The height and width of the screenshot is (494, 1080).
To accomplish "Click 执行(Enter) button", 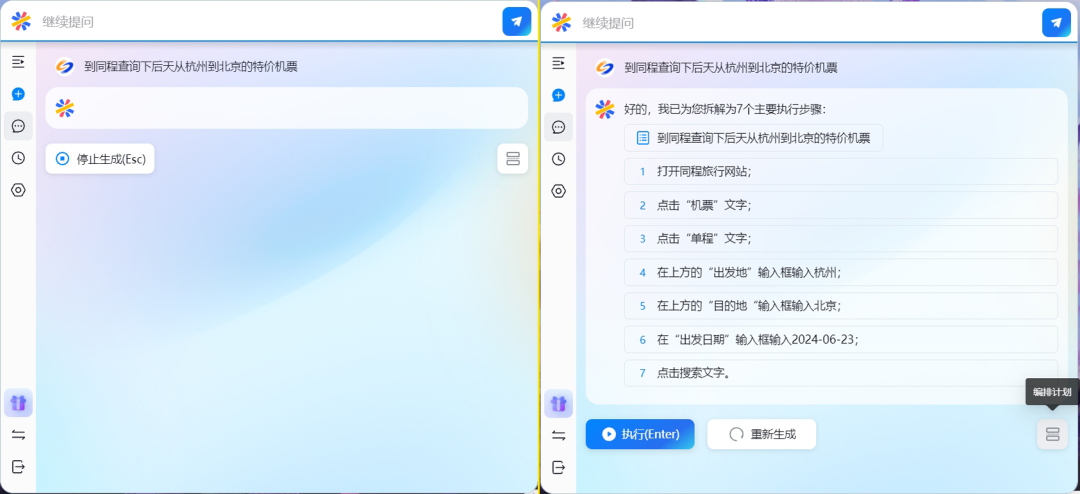I will point(640,434).
